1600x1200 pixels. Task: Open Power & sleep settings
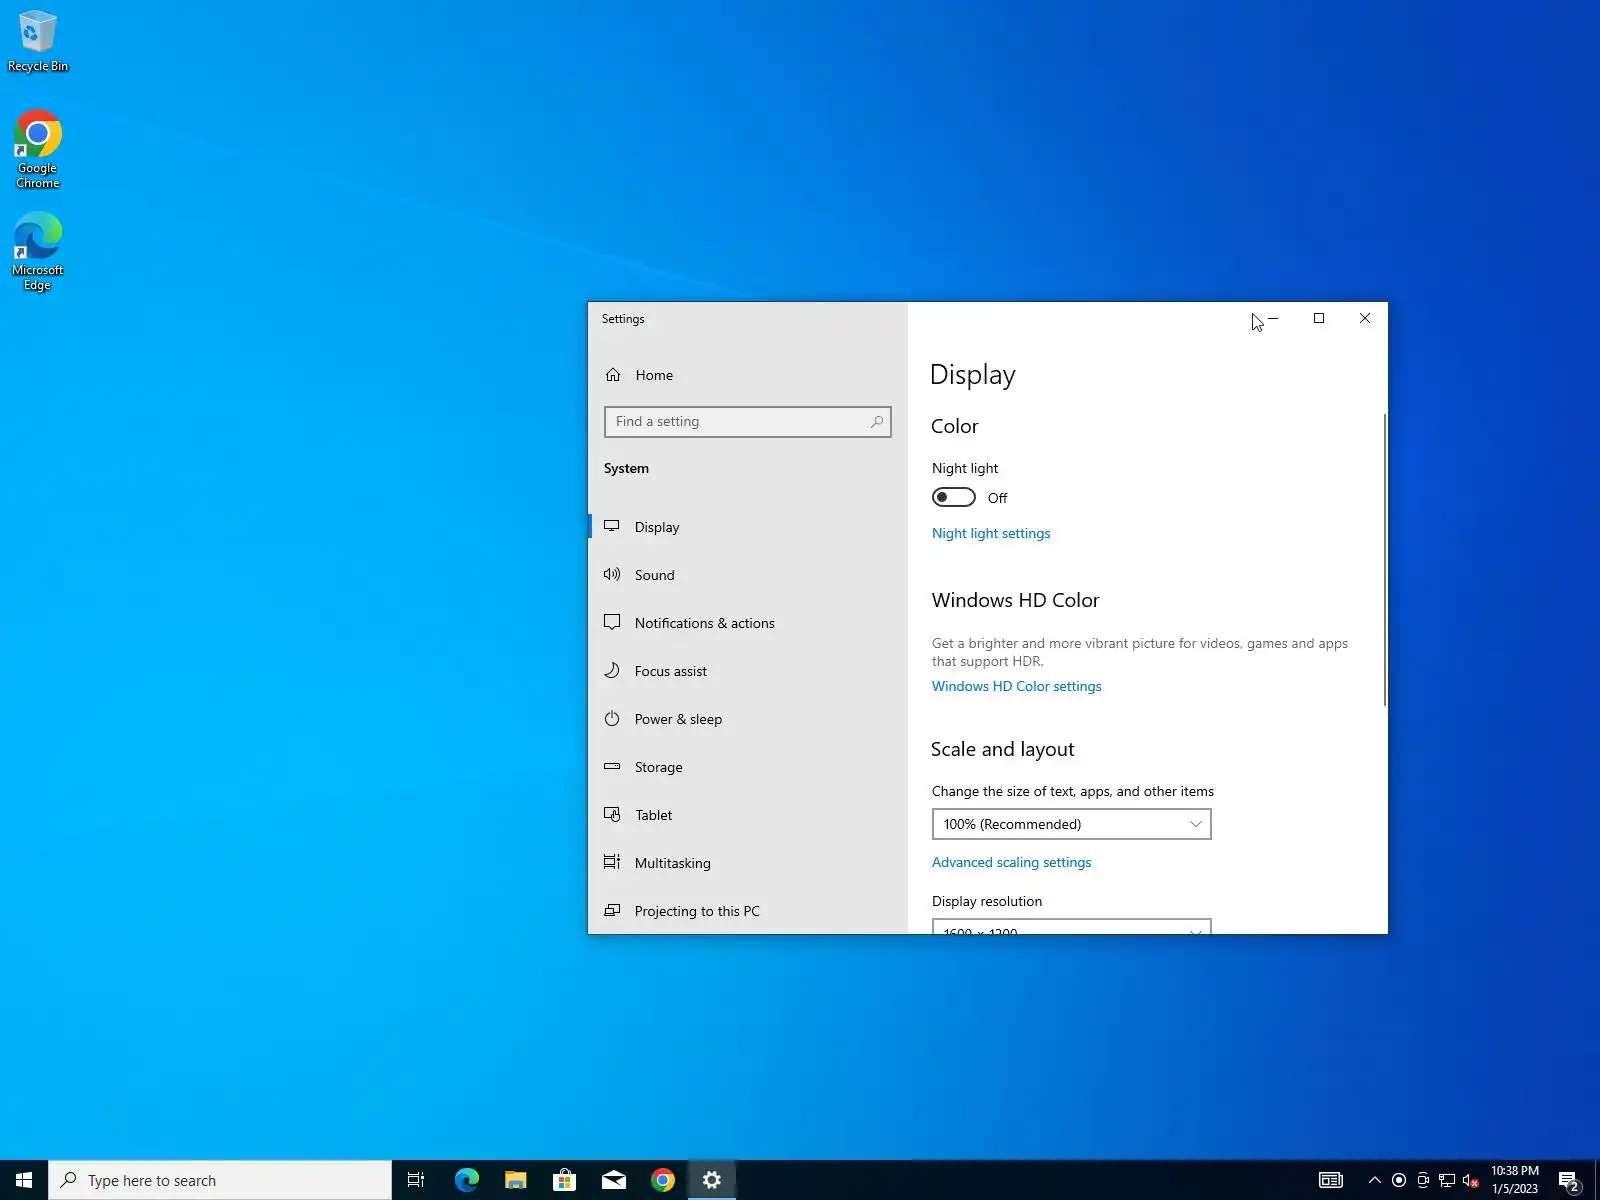pyautogui.click(x=748, y=719)
